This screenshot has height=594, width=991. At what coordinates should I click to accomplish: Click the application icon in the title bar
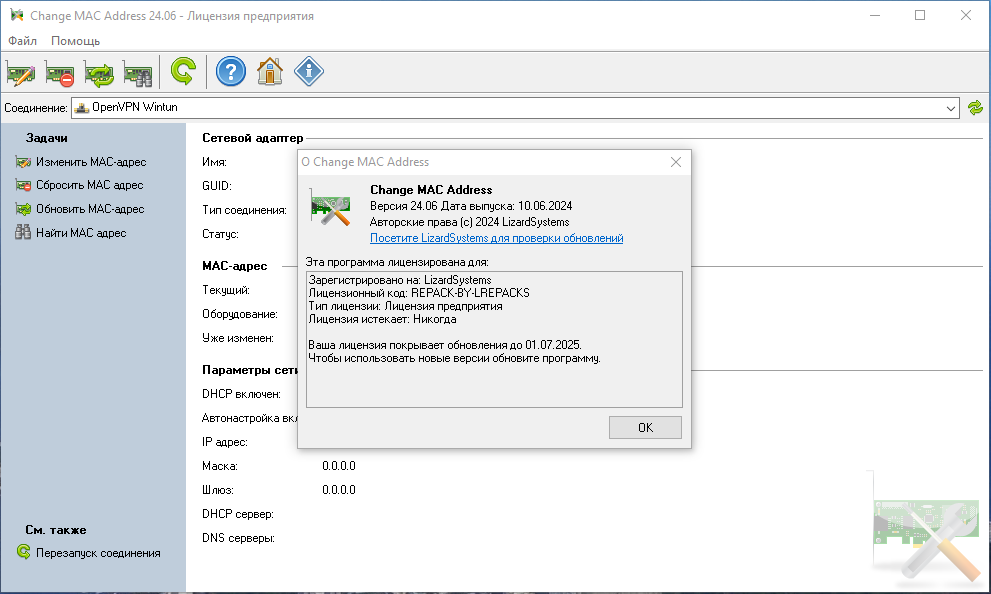(16, 15)
